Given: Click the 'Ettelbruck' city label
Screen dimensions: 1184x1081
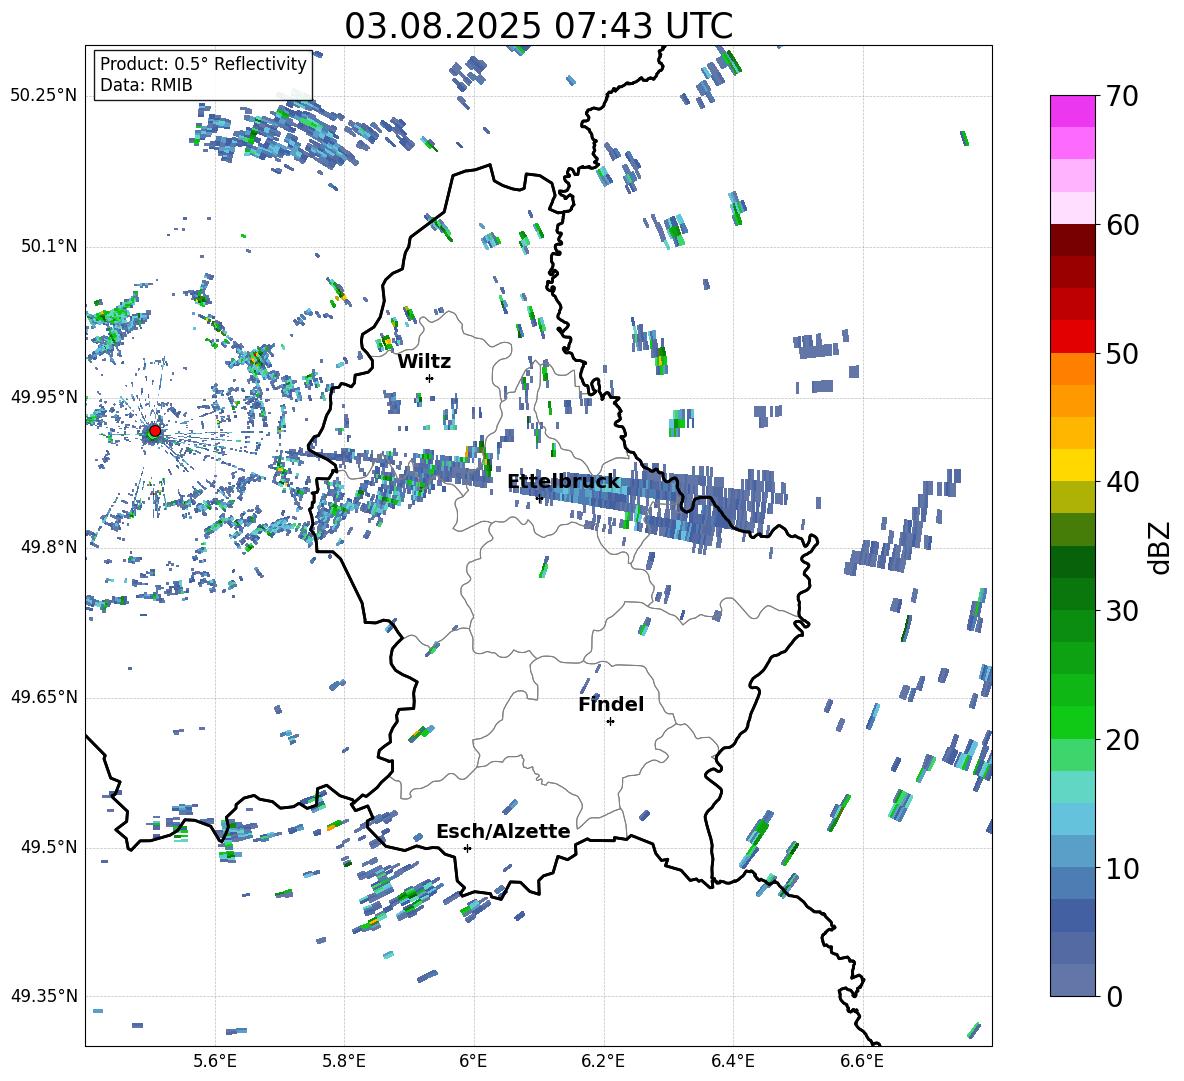Looking at the screenshot, I should pyautogui.click(x=563, y=482).
